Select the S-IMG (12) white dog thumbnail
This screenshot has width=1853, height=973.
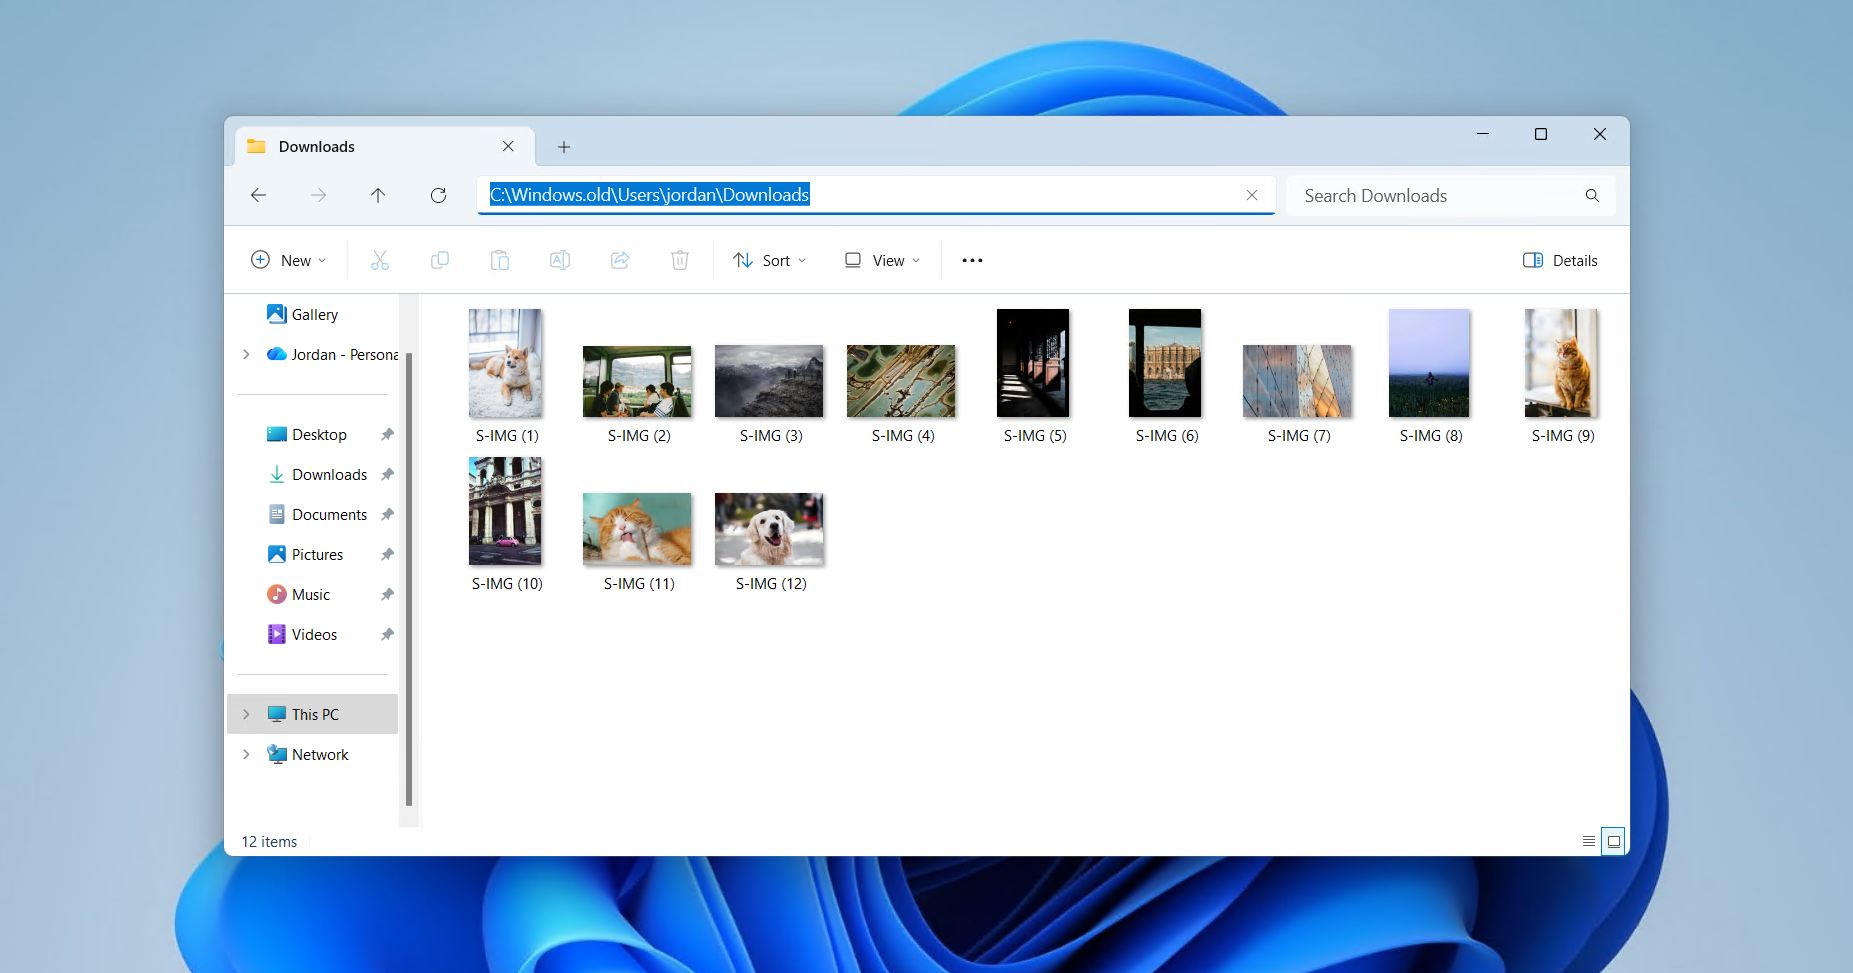tap(770, 529)
